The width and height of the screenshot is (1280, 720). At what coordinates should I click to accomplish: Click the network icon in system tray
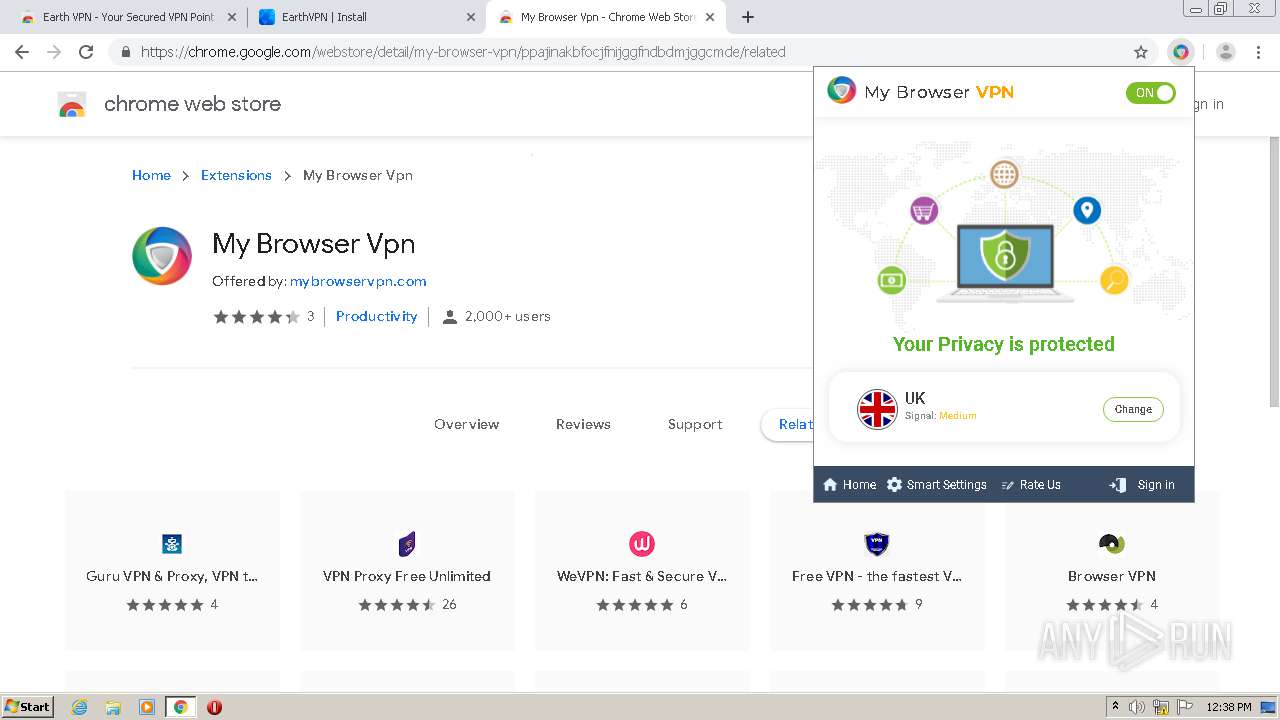pos(1160,707)
